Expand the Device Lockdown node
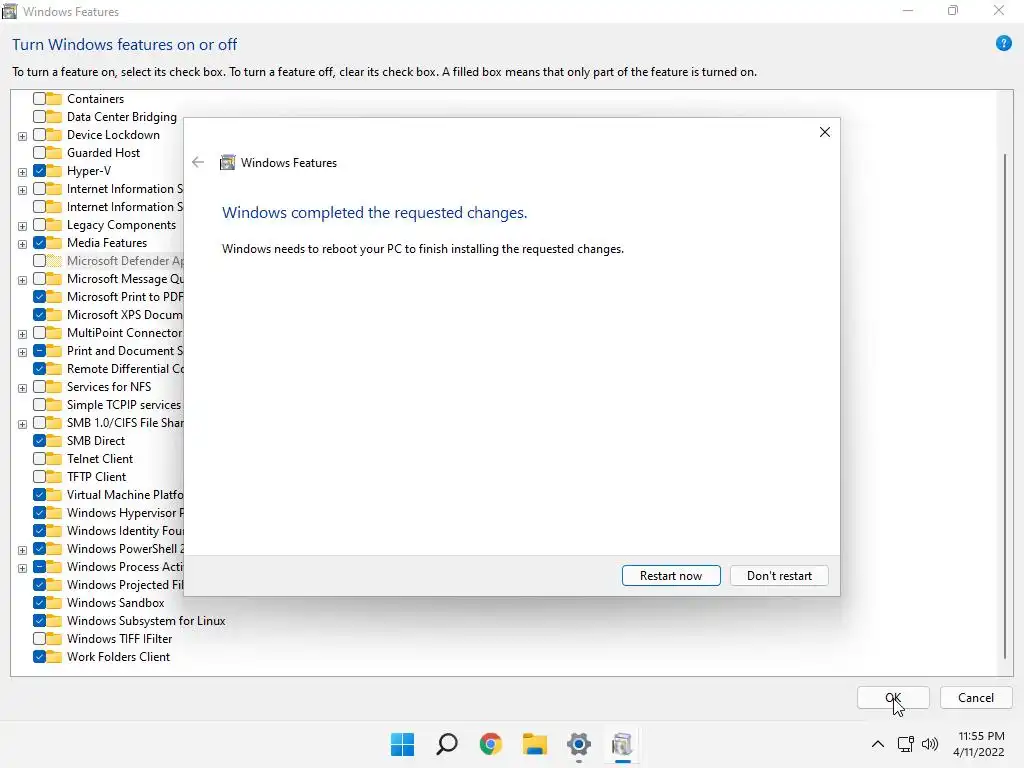The height and width of the screenshot is (768, 1024). coord(22,136)
